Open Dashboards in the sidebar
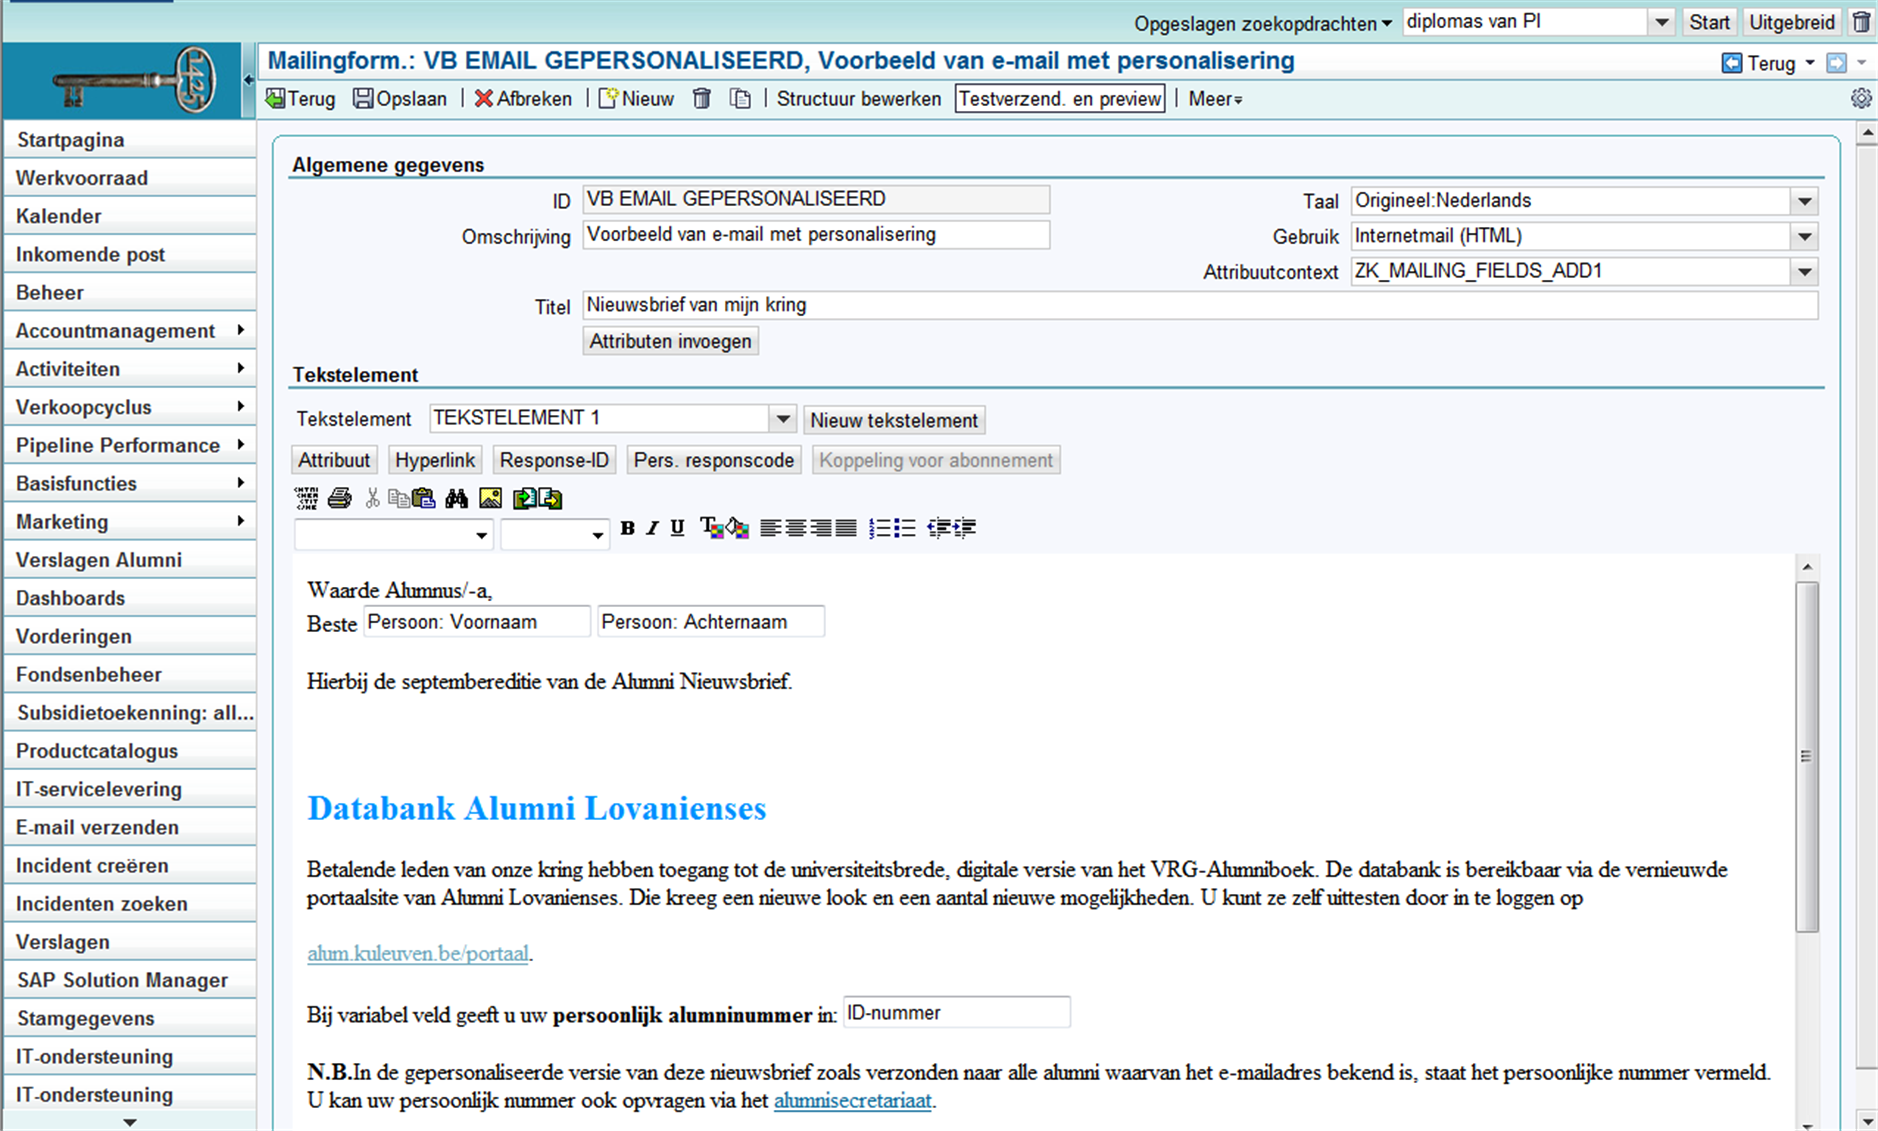This screenshot has width=1878, height=1131. (x=129, y=597)
